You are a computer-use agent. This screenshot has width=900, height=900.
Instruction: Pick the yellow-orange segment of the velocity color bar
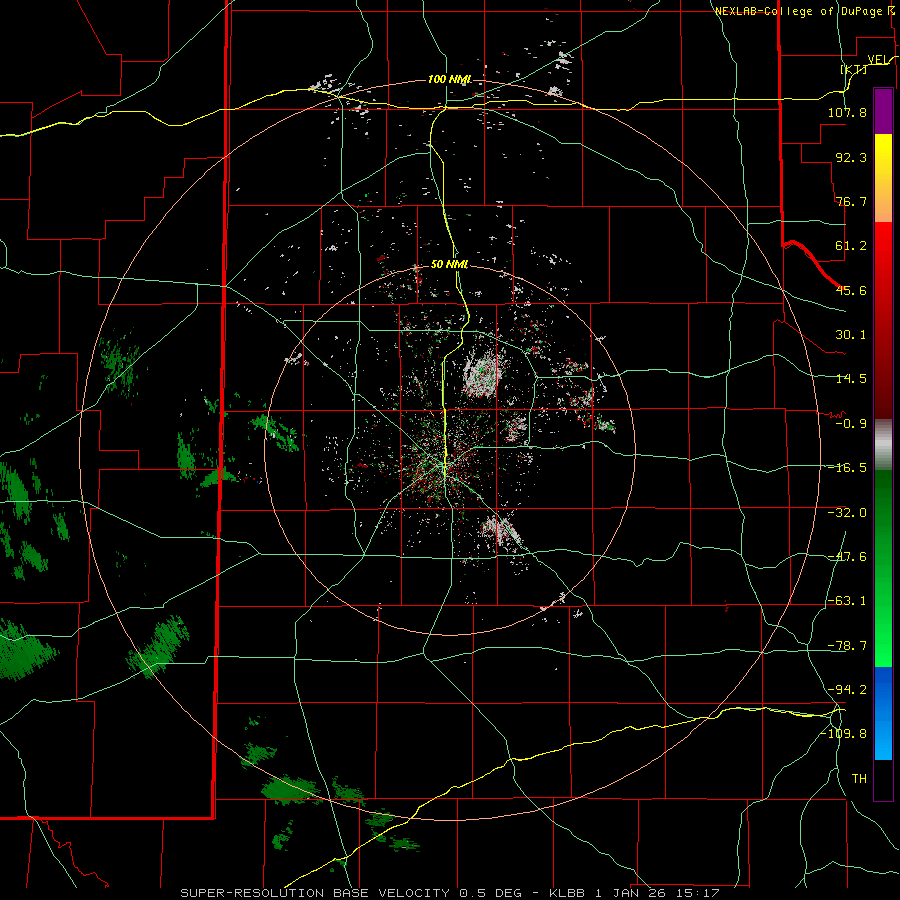point(883,178)
